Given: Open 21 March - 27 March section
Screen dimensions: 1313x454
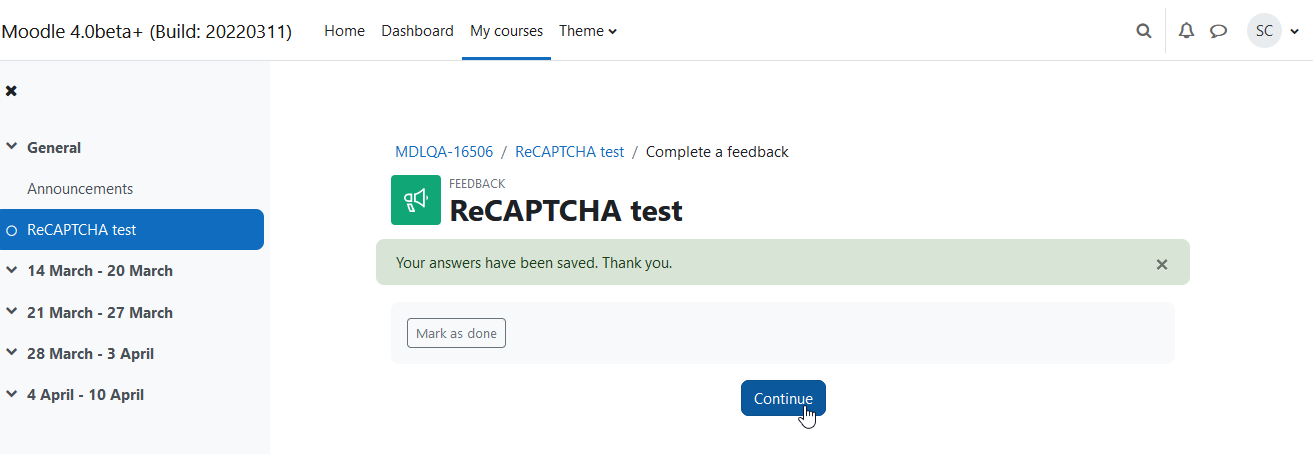Looking at the screenshot, I should pyautogui.click(x=100, y=313).
